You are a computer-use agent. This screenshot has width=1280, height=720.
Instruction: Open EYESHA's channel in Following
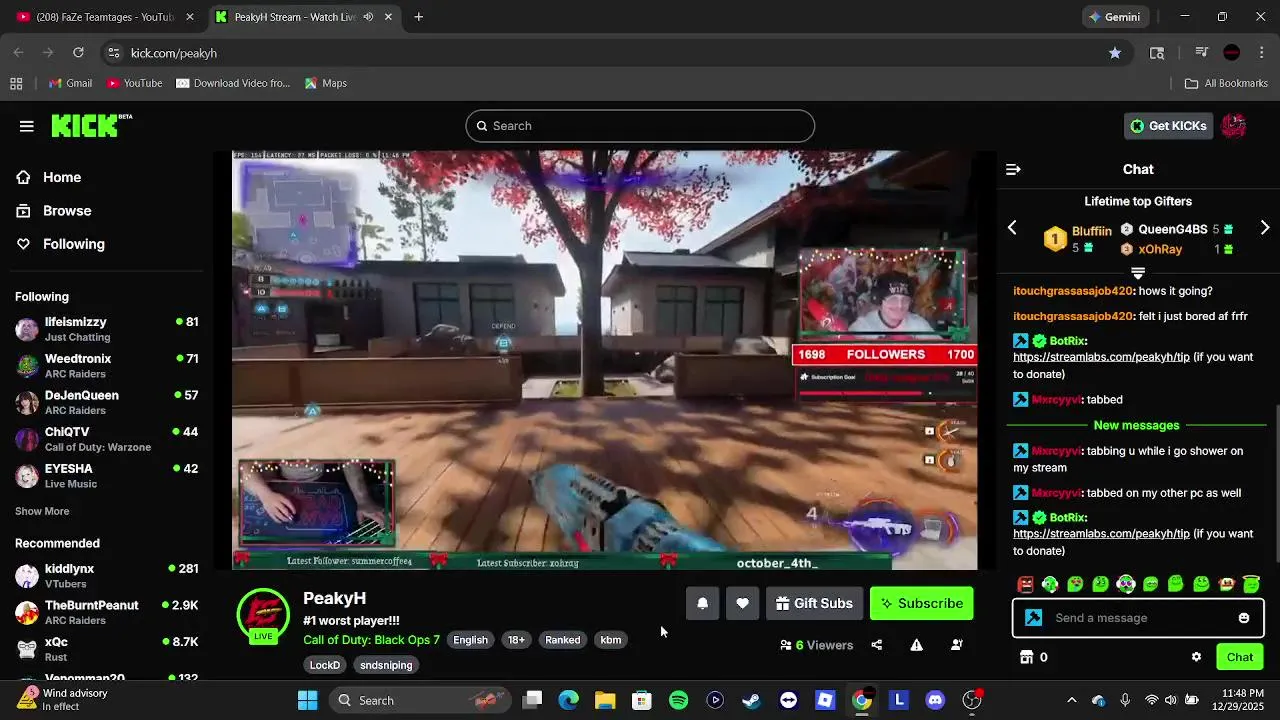click(107, 475)
